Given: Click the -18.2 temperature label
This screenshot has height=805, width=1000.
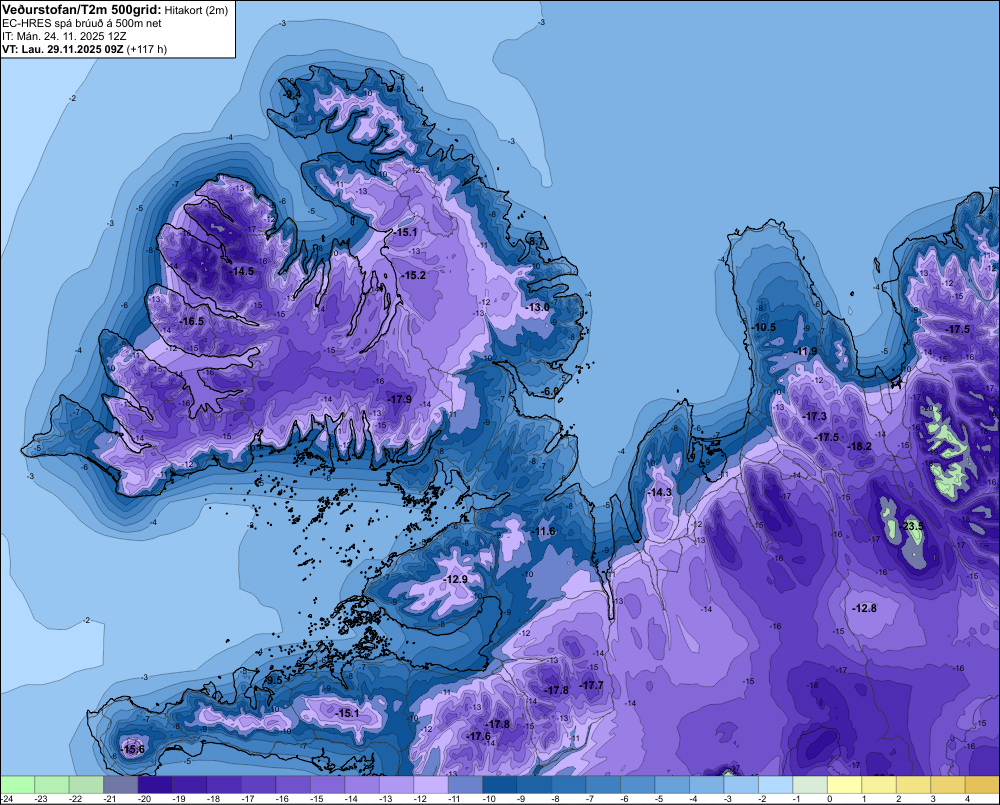Looking at the screenshot, I should tap(859, 446).
